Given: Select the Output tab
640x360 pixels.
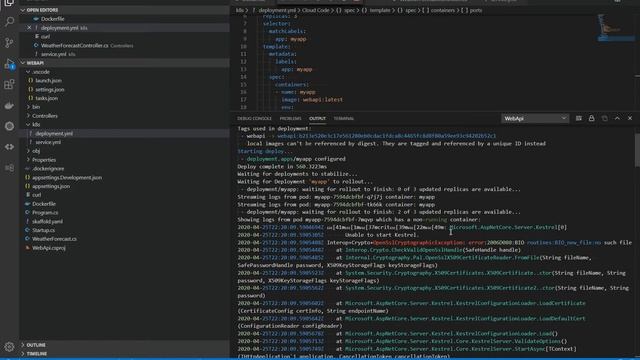Looking at the screenshot, I should 317,118.
